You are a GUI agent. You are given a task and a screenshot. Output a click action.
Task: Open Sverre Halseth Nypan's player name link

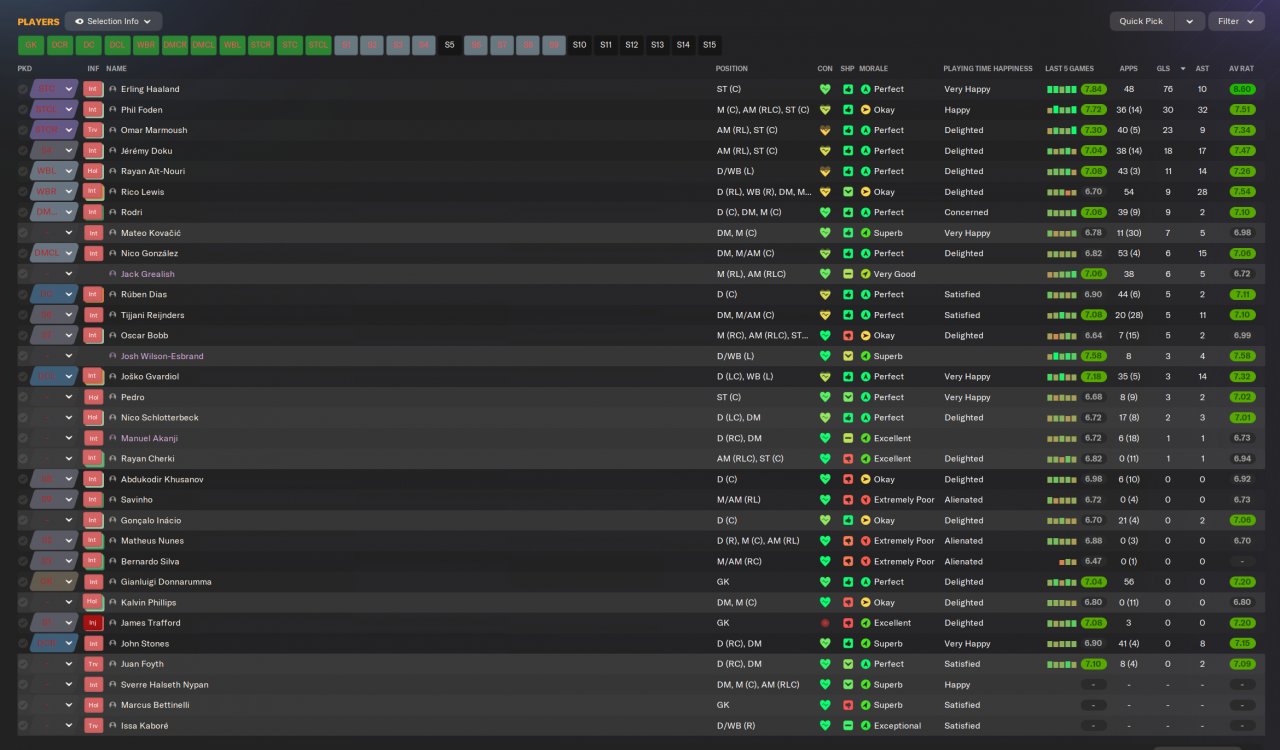(x=165, y=685)
